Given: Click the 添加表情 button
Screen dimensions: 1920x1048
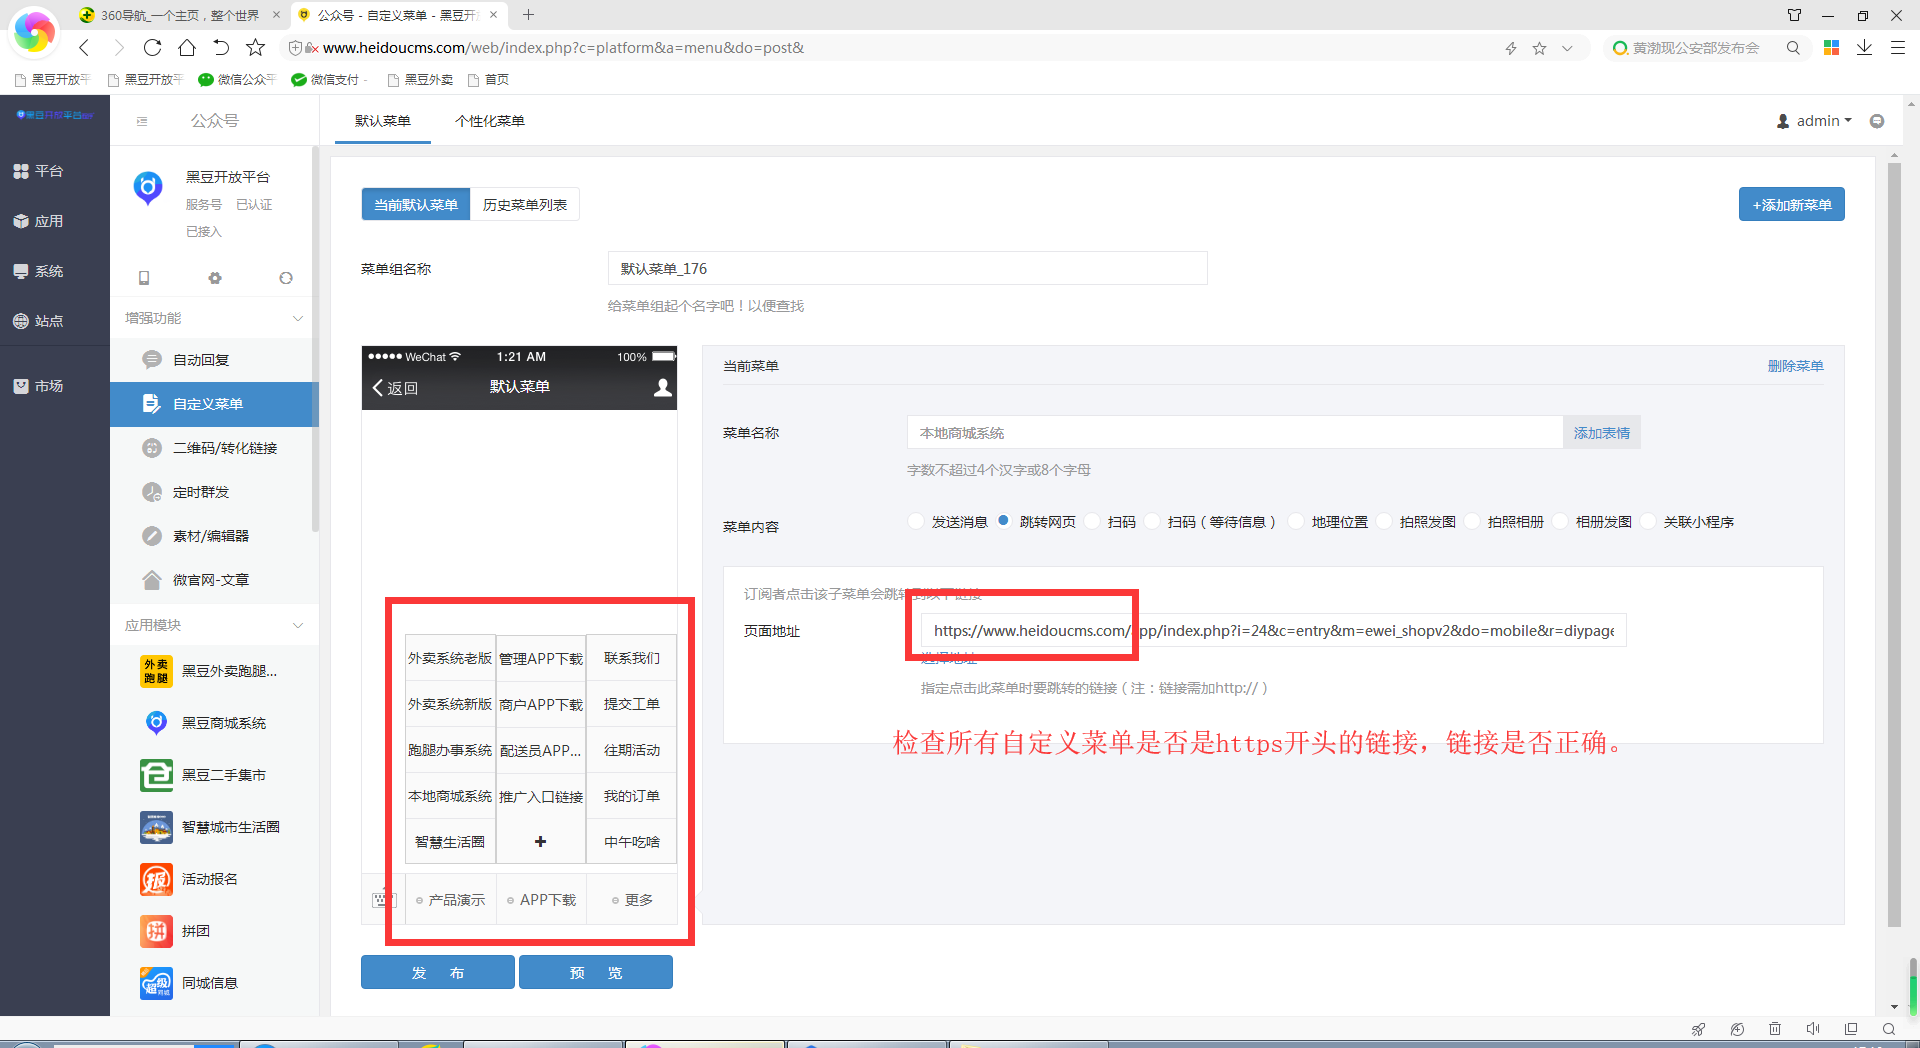Looking at the screenshot, I should [x=1601, y=433].
